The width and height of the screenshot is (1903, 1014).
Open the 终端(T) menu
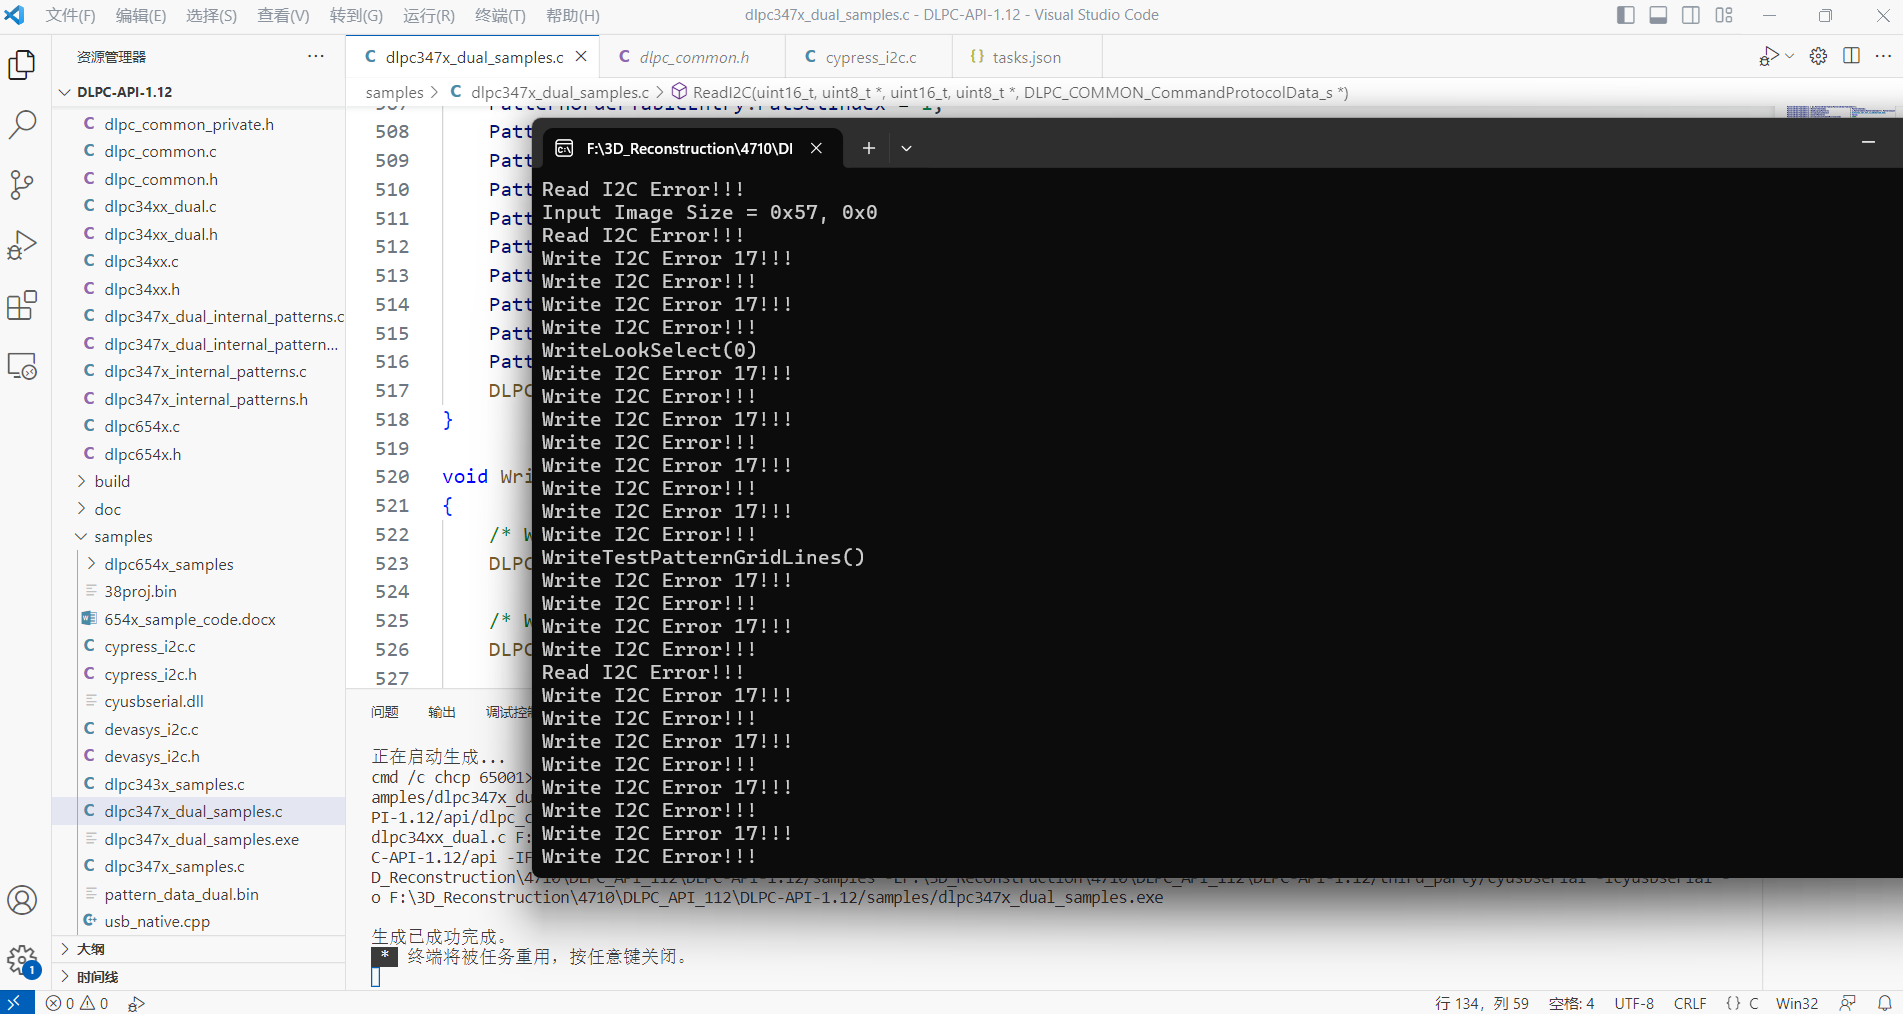point(500,15)
